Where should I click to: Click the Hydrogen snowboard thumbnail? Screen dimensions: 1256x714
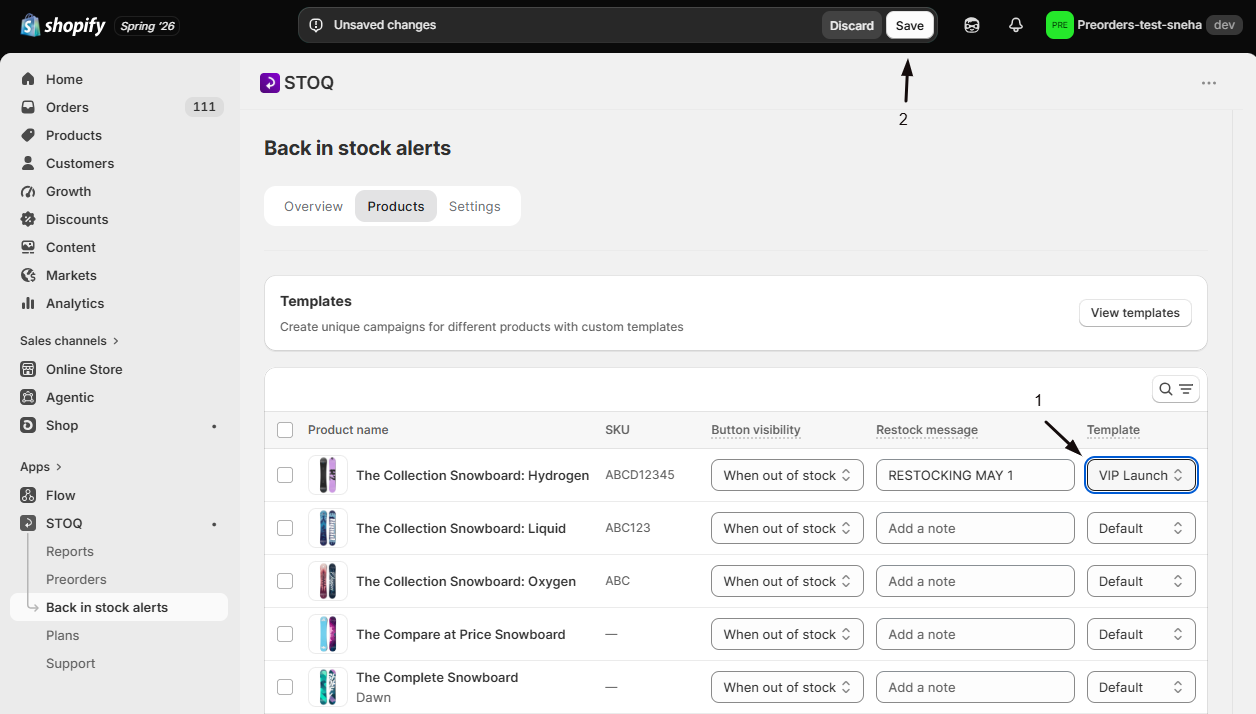pos(328,475)
